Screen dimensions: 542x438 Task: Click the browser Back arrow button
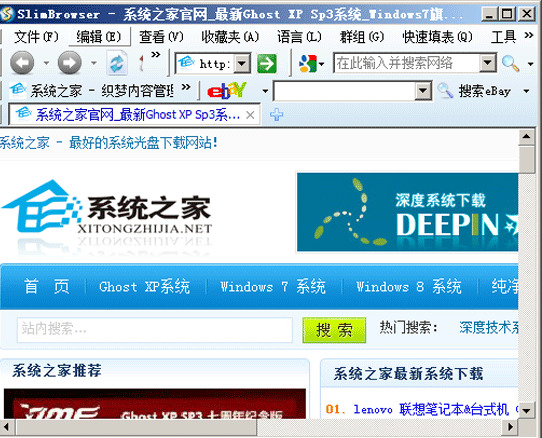[x=22, y=63]
